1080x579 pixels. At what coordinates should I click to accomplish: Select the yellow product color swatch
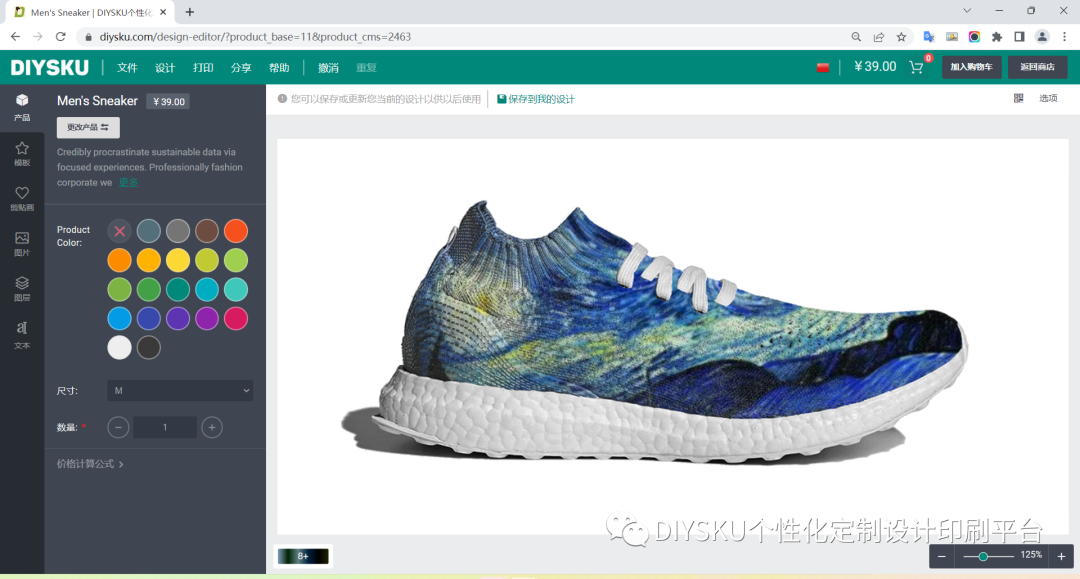tap(178, 260)
